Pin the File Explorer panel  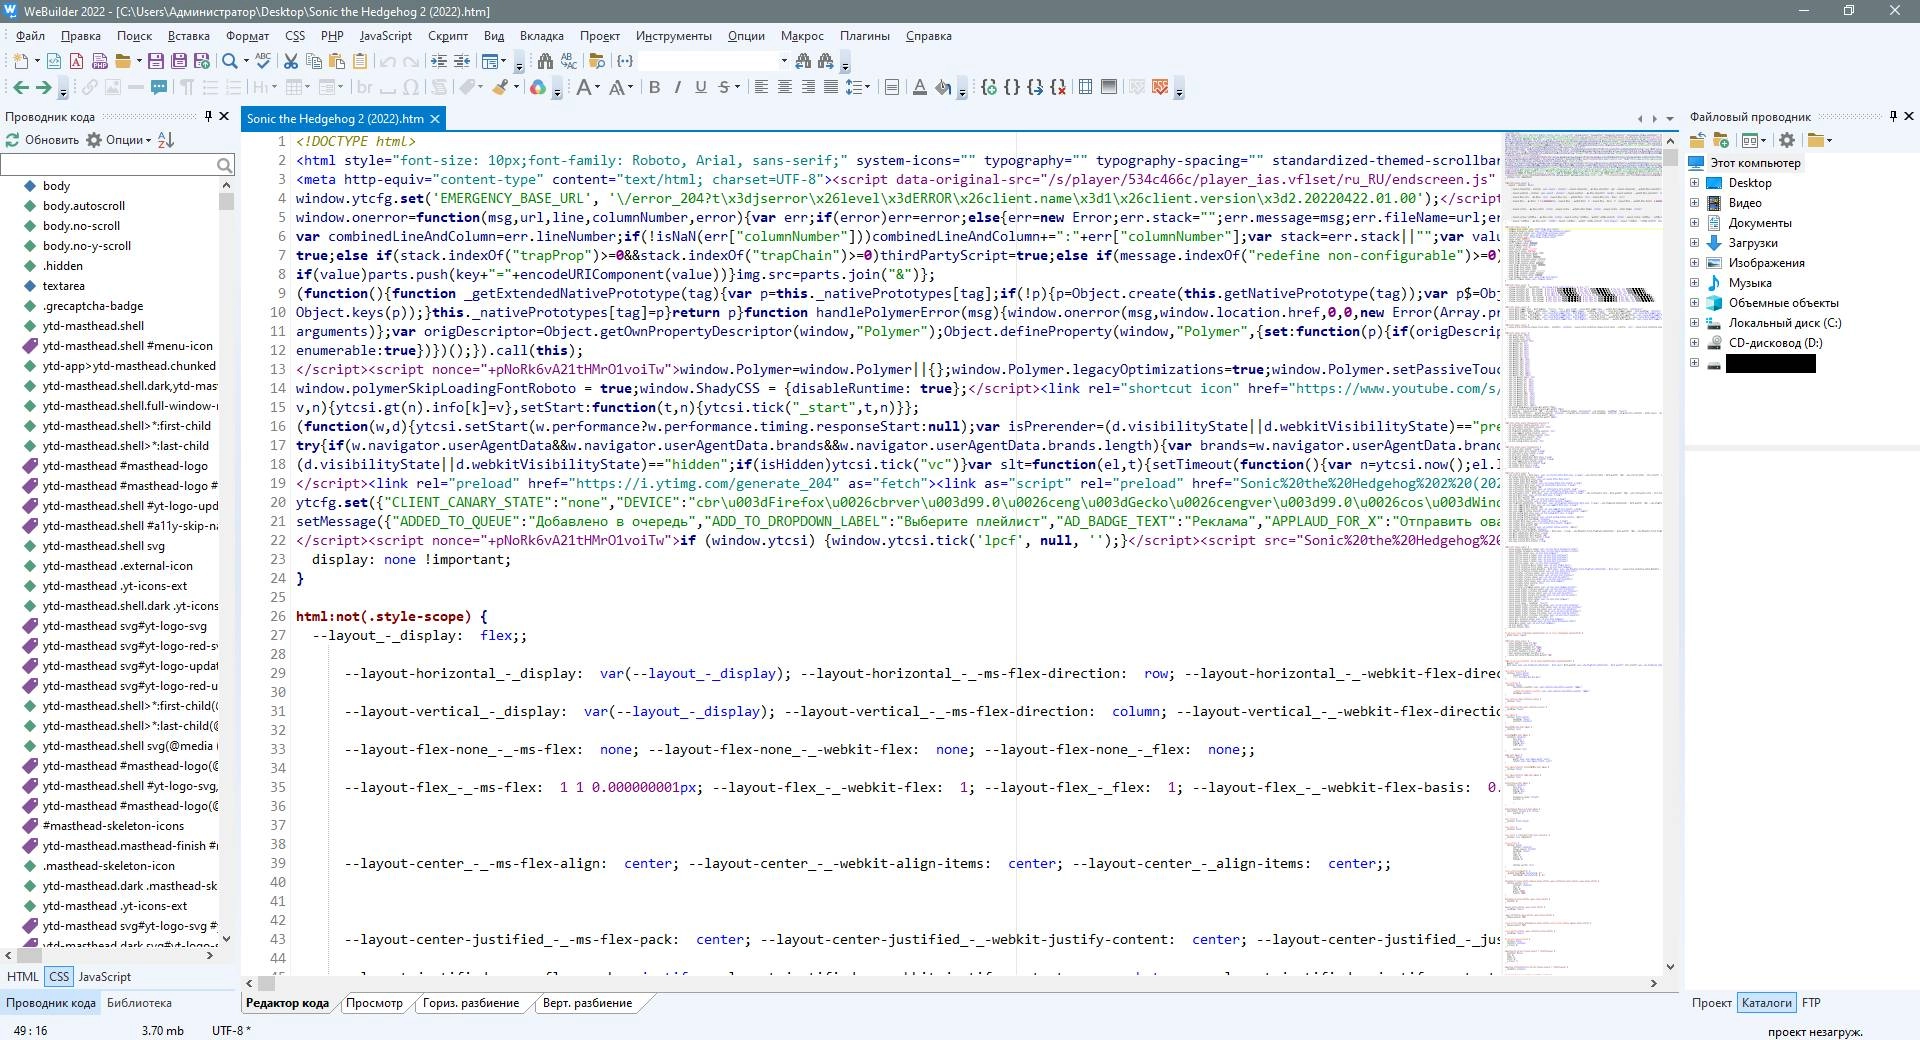(1893, 116)
